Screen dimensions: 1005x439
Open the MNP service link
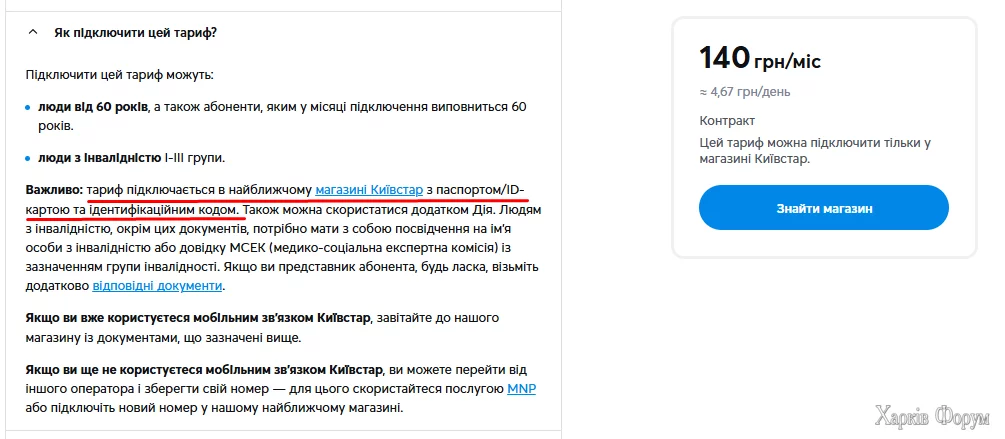click(521, 389)
